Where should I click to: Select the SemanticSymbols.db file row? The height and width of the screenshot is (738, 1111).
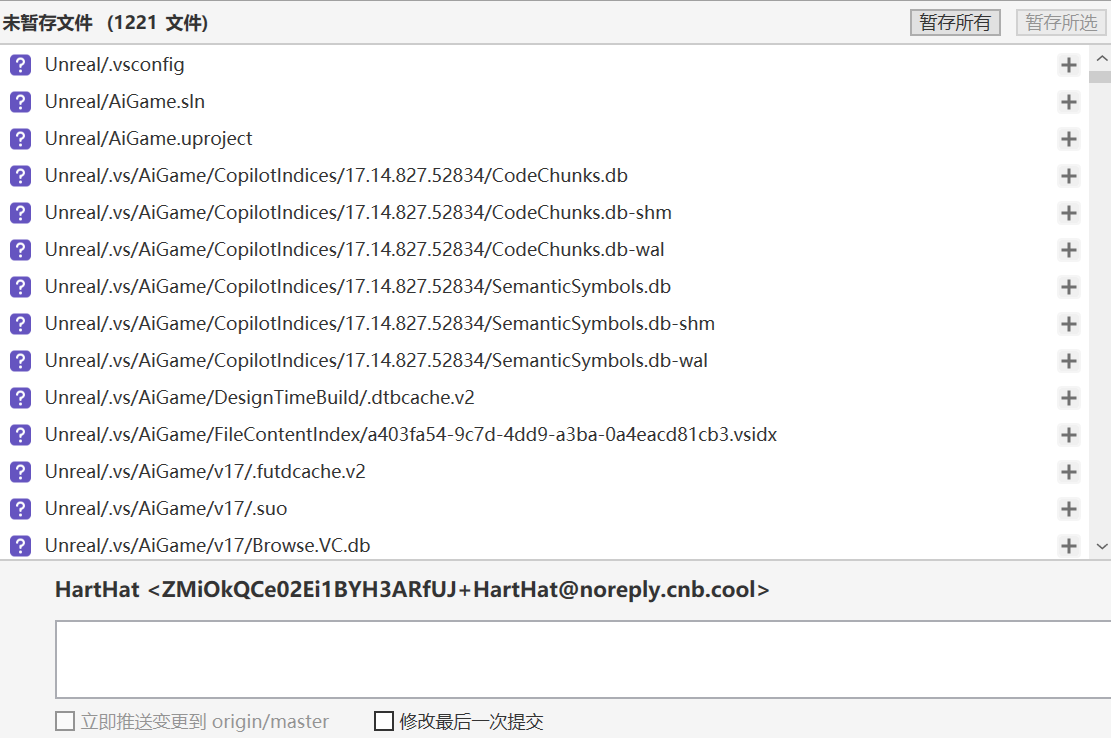pos(357,287)
